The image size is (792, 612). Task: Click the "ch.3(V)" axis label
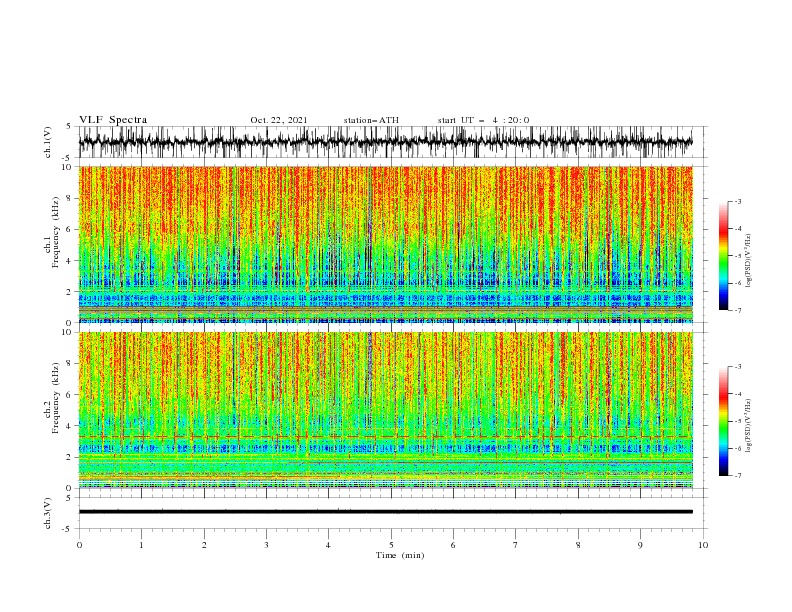coord(48,513)
